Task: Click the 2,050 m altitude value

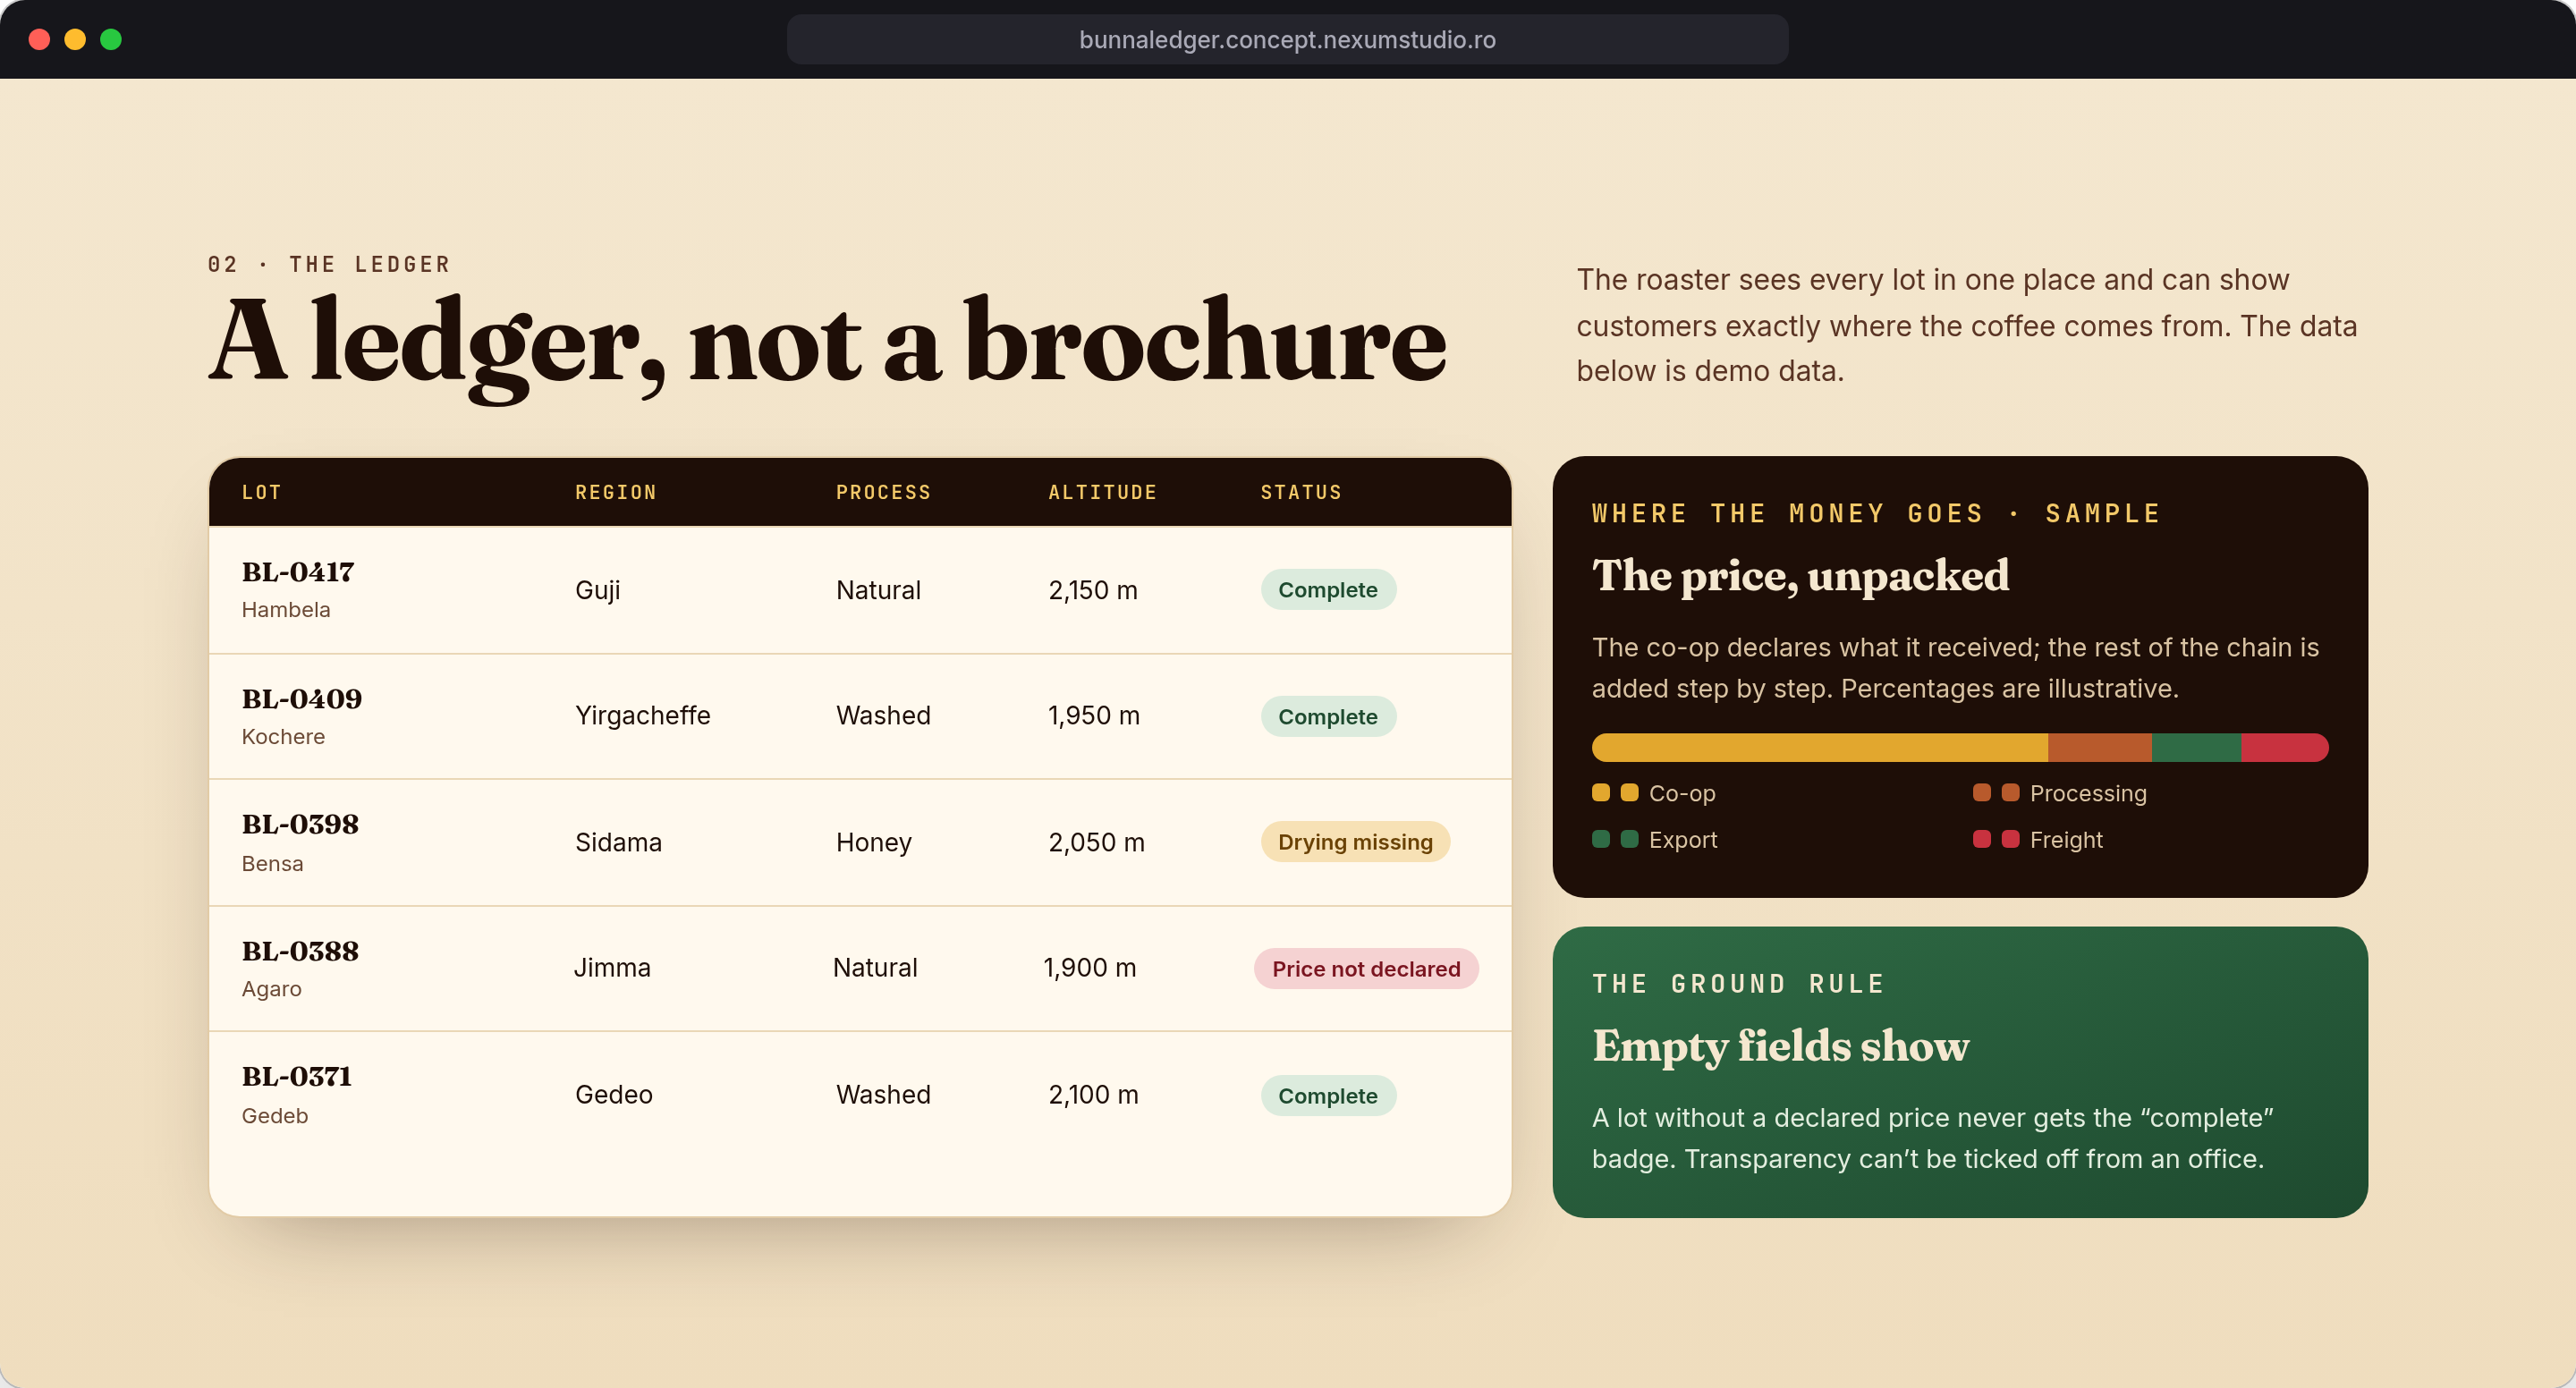Action: 1096,842
